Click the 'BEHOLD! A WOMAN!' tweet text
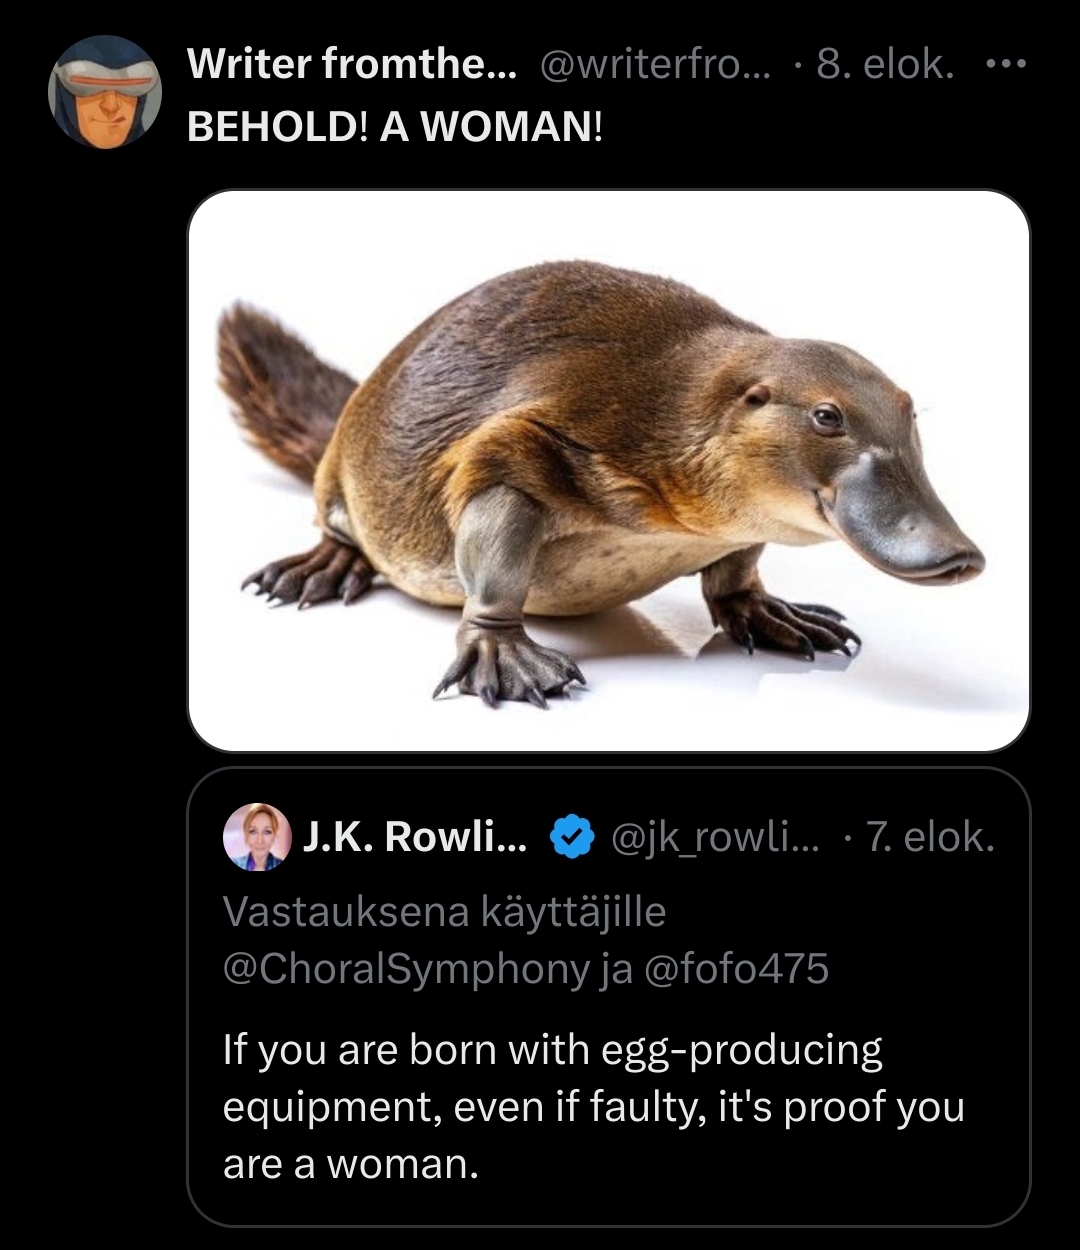Screen dimensions: 1080x1250 (x=395, y=127)
